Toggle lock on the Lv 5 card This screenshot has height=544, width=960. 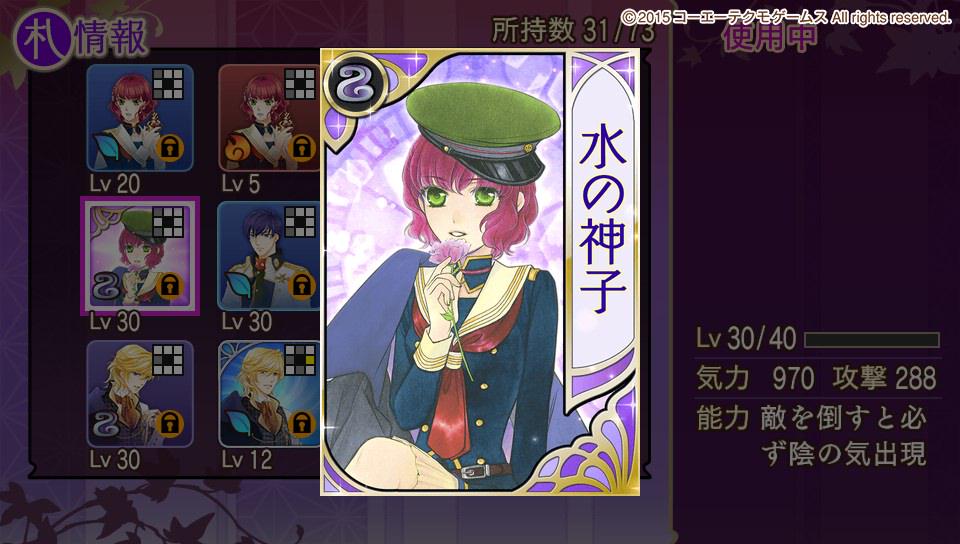pyautogui.click(x=302, y=148)
